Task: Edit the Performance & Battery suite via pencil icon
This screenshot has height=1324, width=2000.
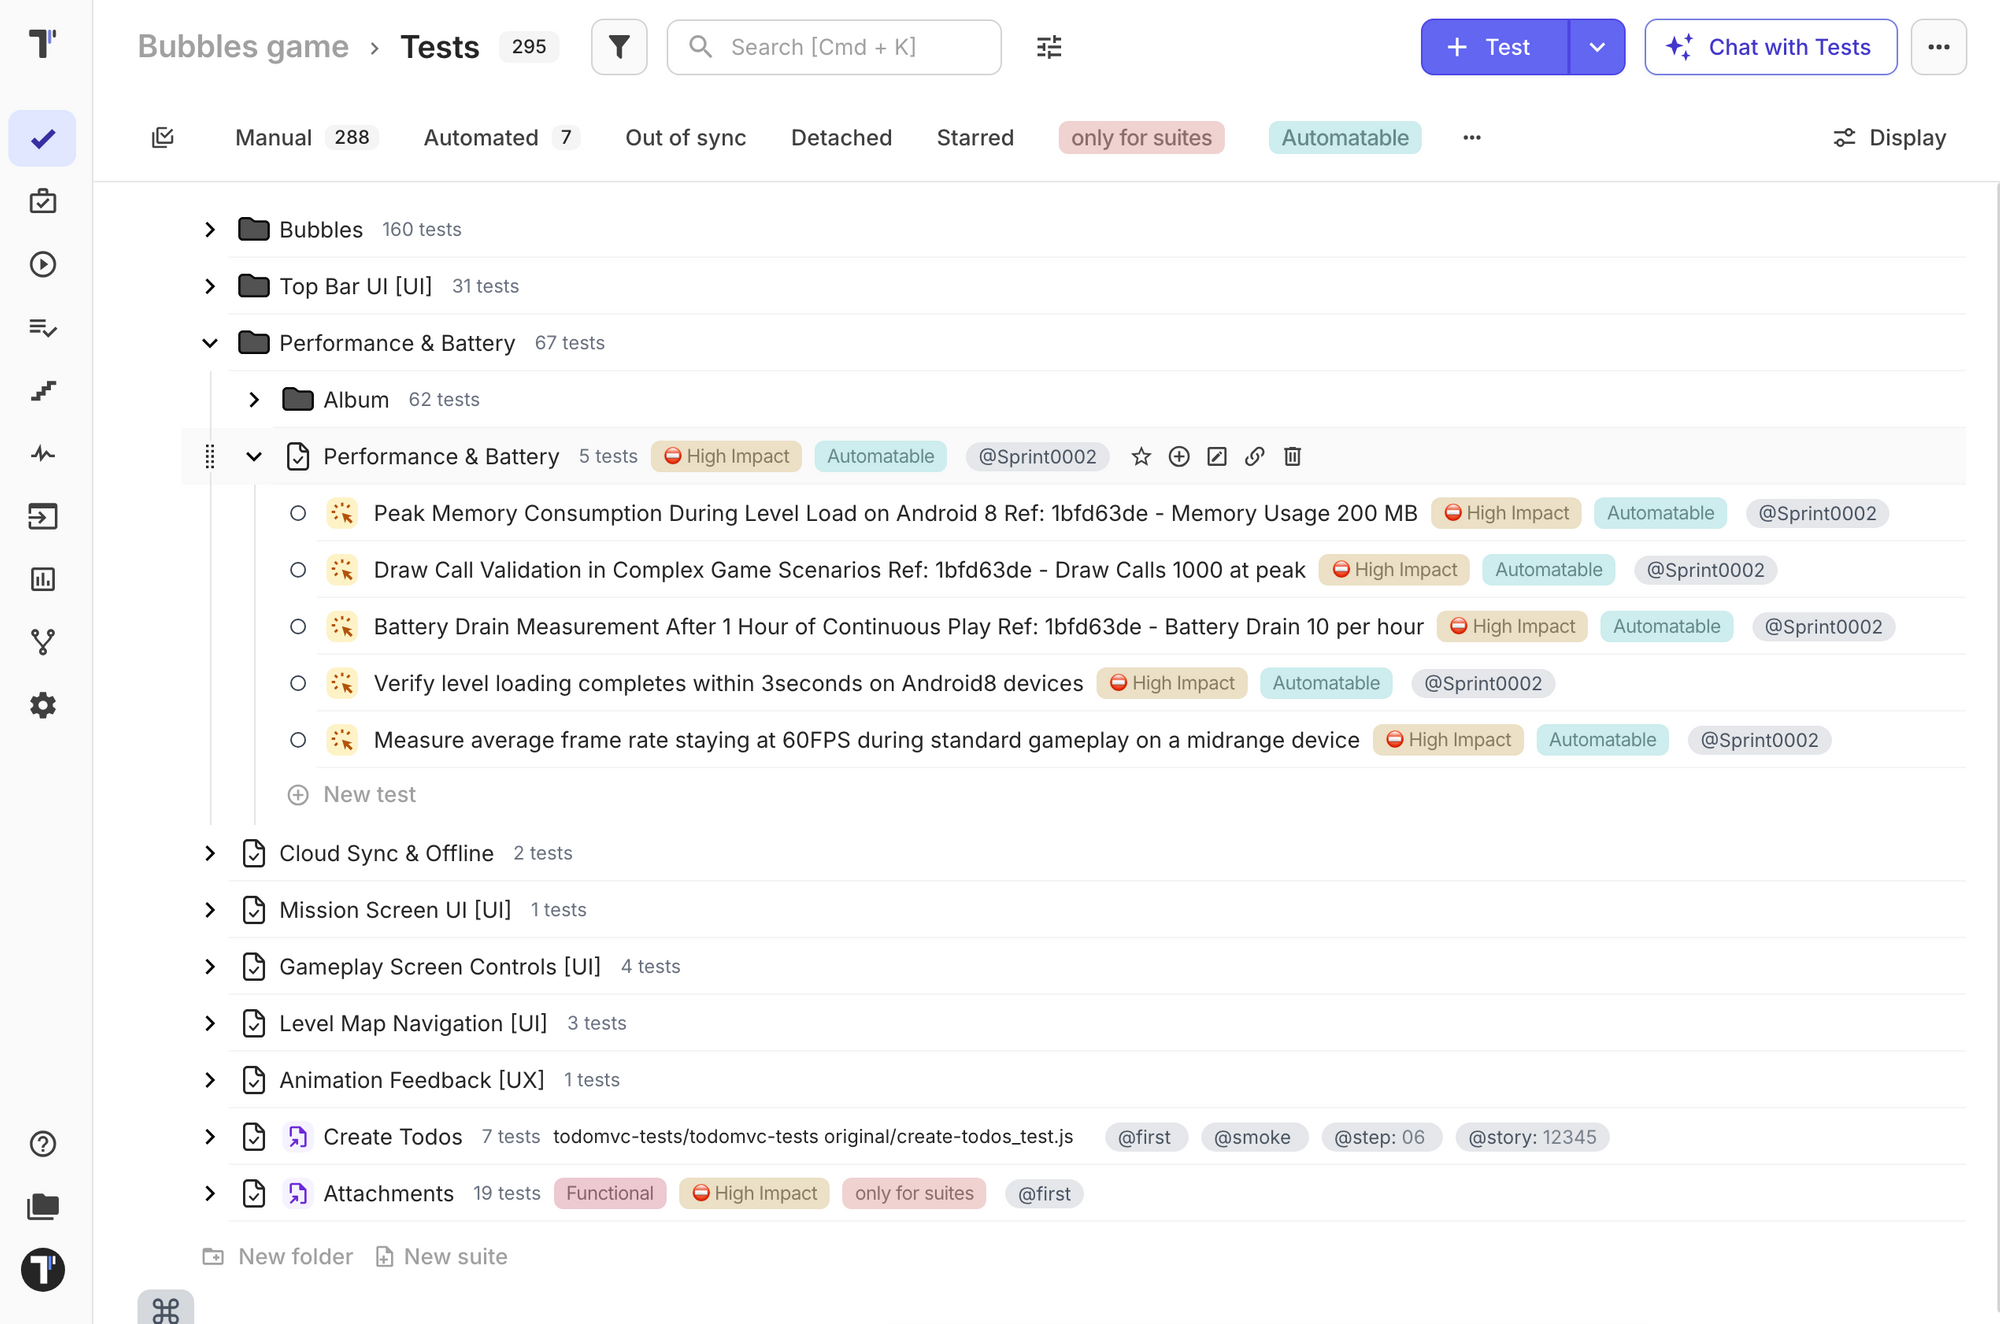Action: 1217,456
